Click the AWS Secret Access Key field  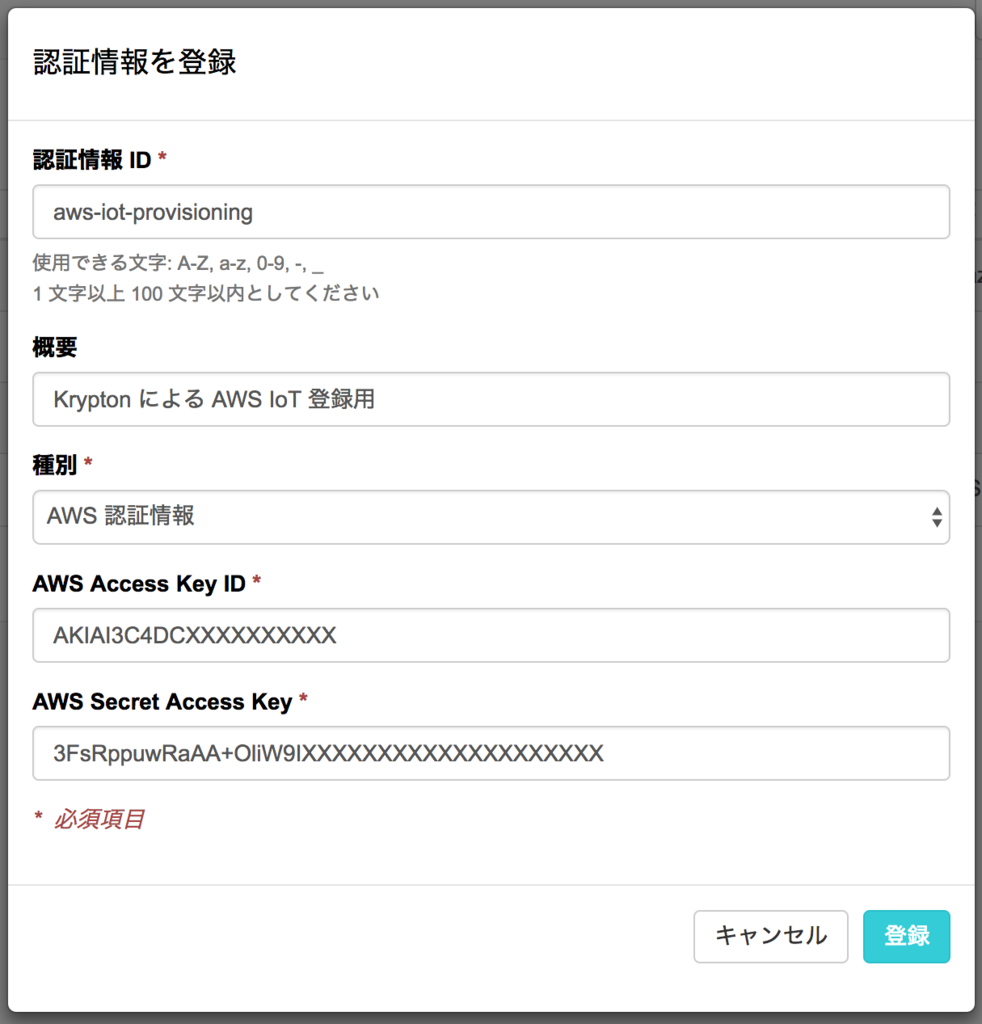coord(491,753)
